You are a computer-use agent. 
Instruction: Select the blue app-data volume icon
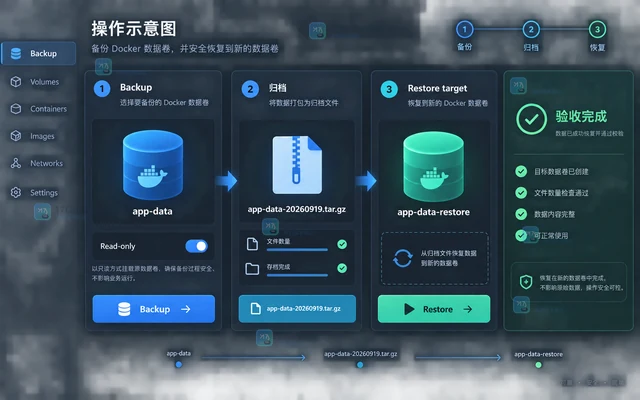point(153,164)
